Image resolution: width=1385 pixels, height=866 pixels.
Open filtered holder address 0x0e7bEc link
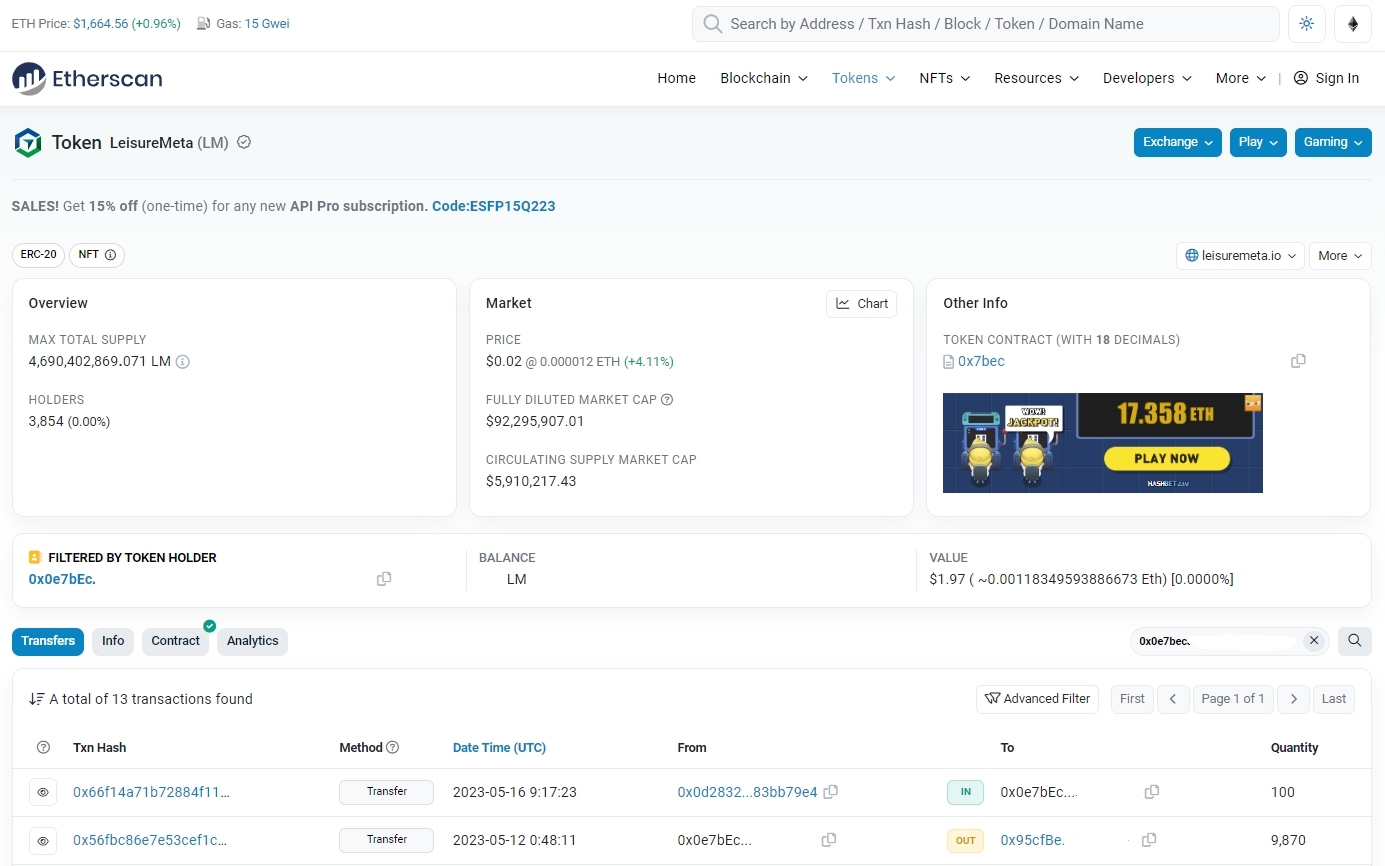[x=62, y=579]
